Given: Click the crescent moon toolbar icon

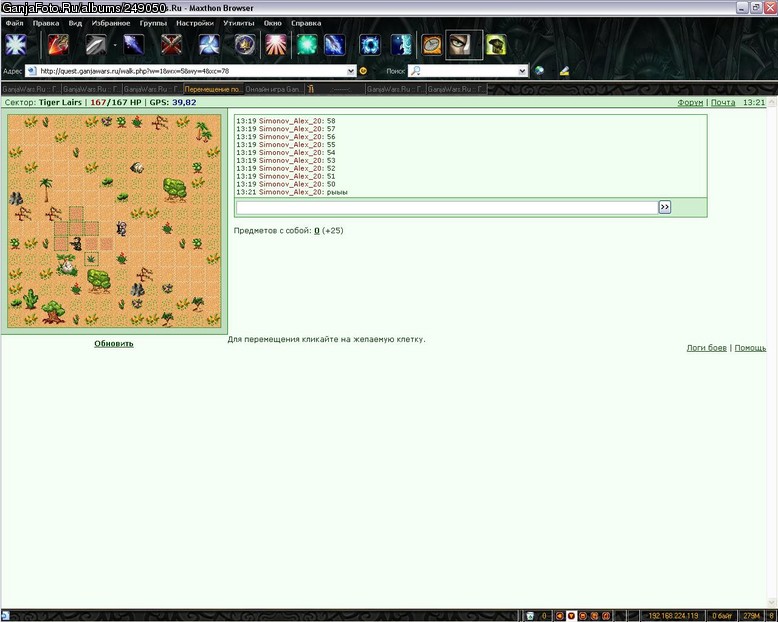Looking at the screenshot, I should [x=401, y=45].
